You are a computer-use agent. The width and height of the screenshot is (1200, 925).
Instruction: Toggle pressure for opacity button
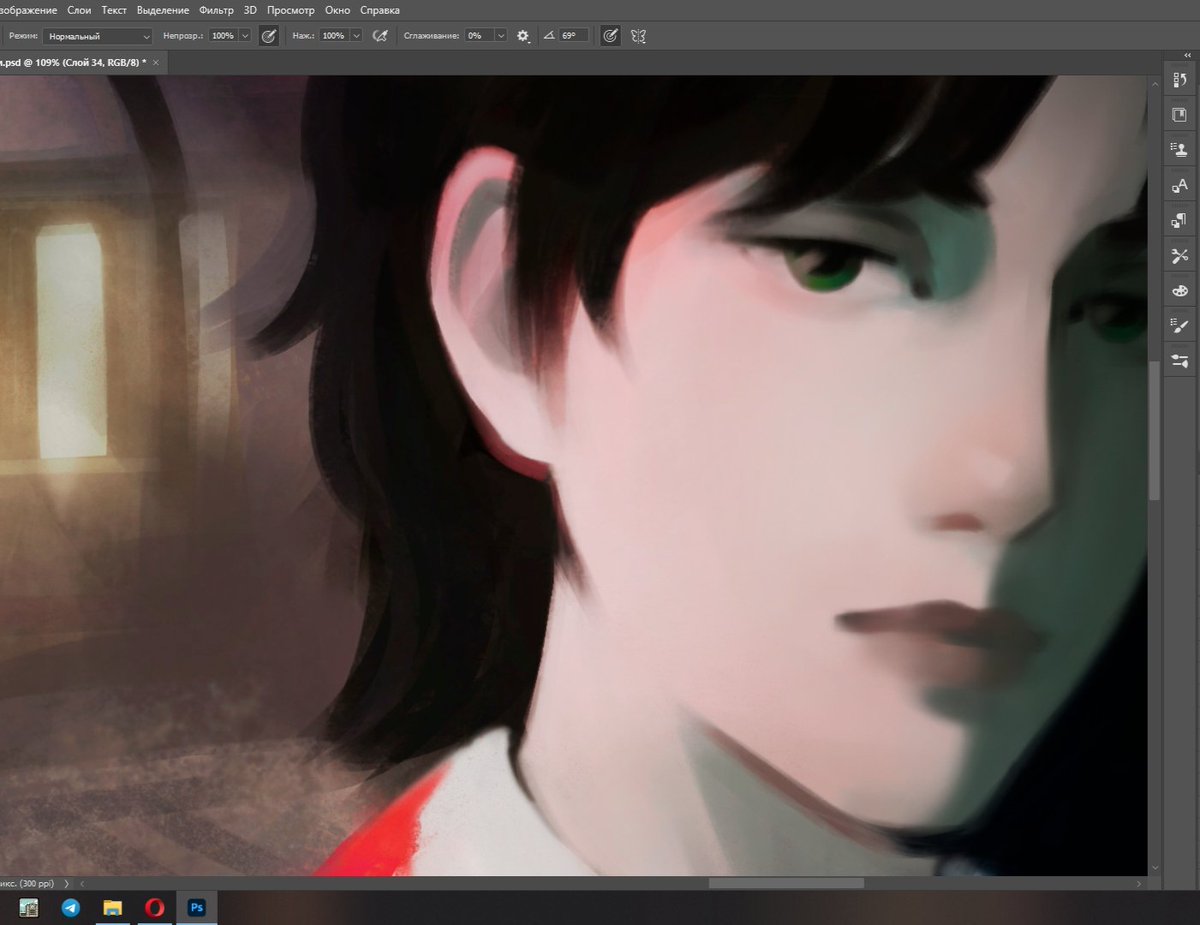tap(268, 35)
